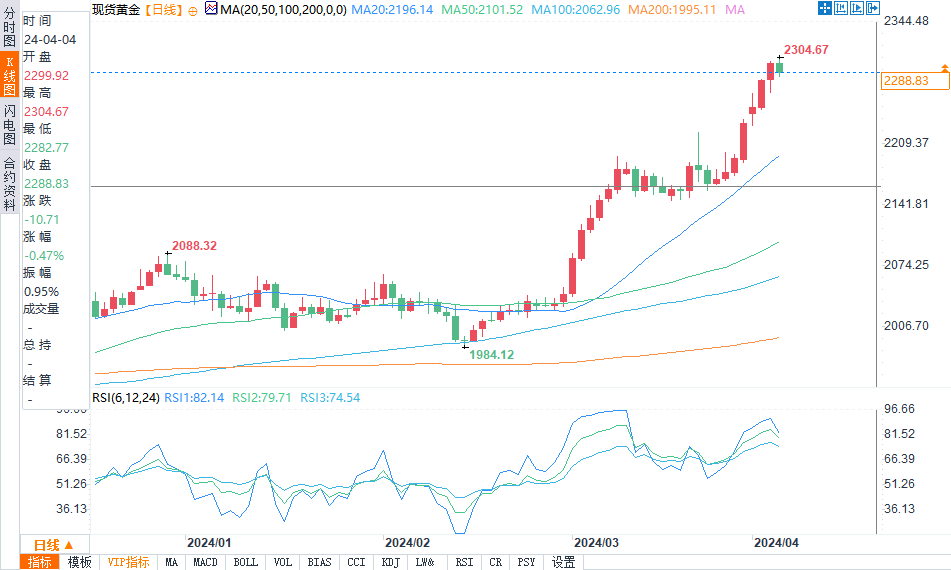Viewport: 951px width, 570px height.
Task: Click the MA indicator chart icon
Action: (211, 9)
